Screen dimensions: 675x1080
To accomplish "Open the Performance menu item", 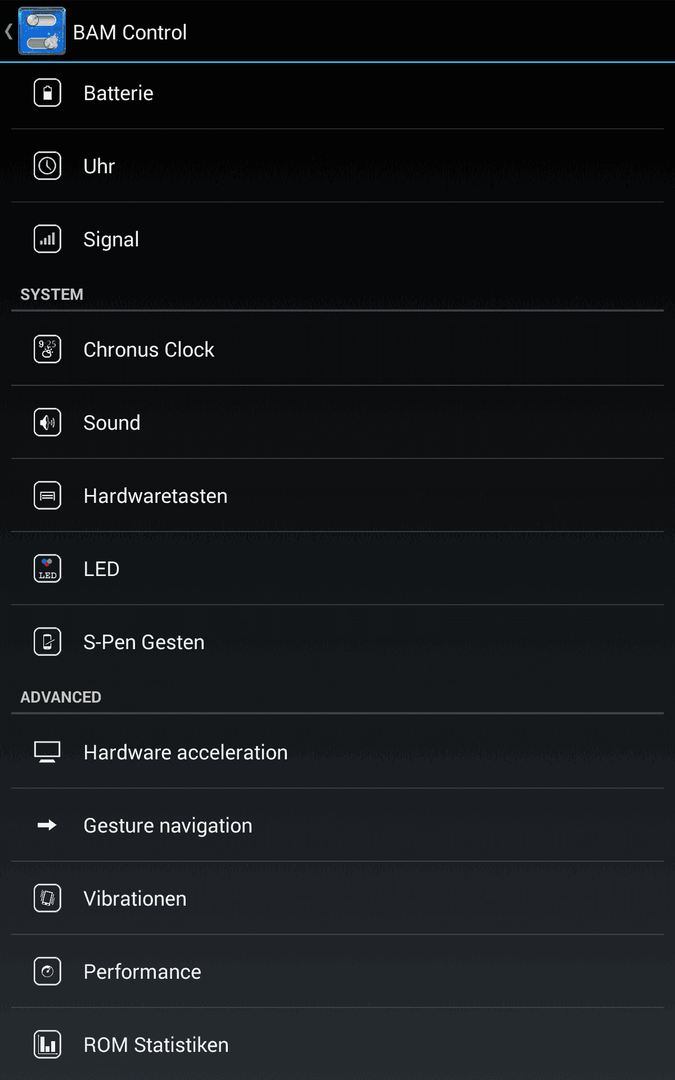I will click(338, 971).
